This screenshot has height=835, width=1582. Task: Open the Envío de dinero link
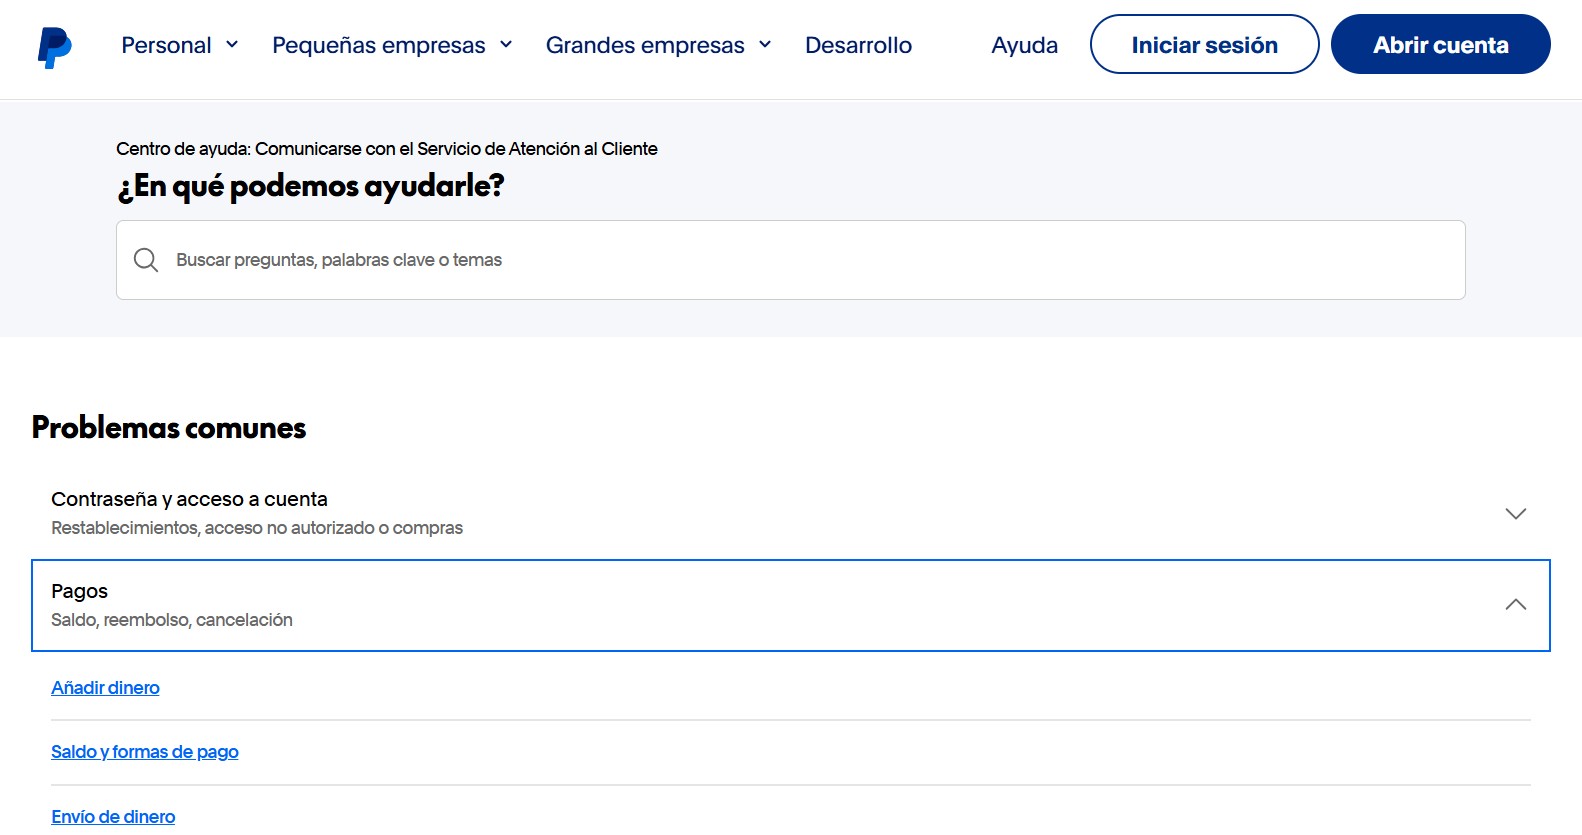click(113, 817)
